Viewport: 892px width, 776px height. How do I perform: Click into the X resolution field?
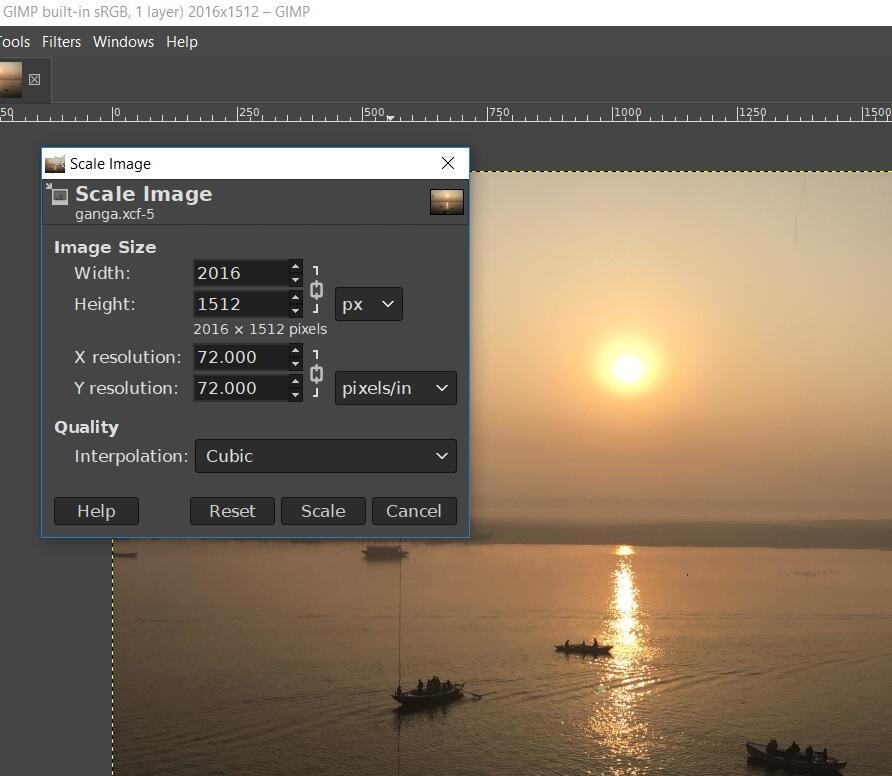point(241,357)
